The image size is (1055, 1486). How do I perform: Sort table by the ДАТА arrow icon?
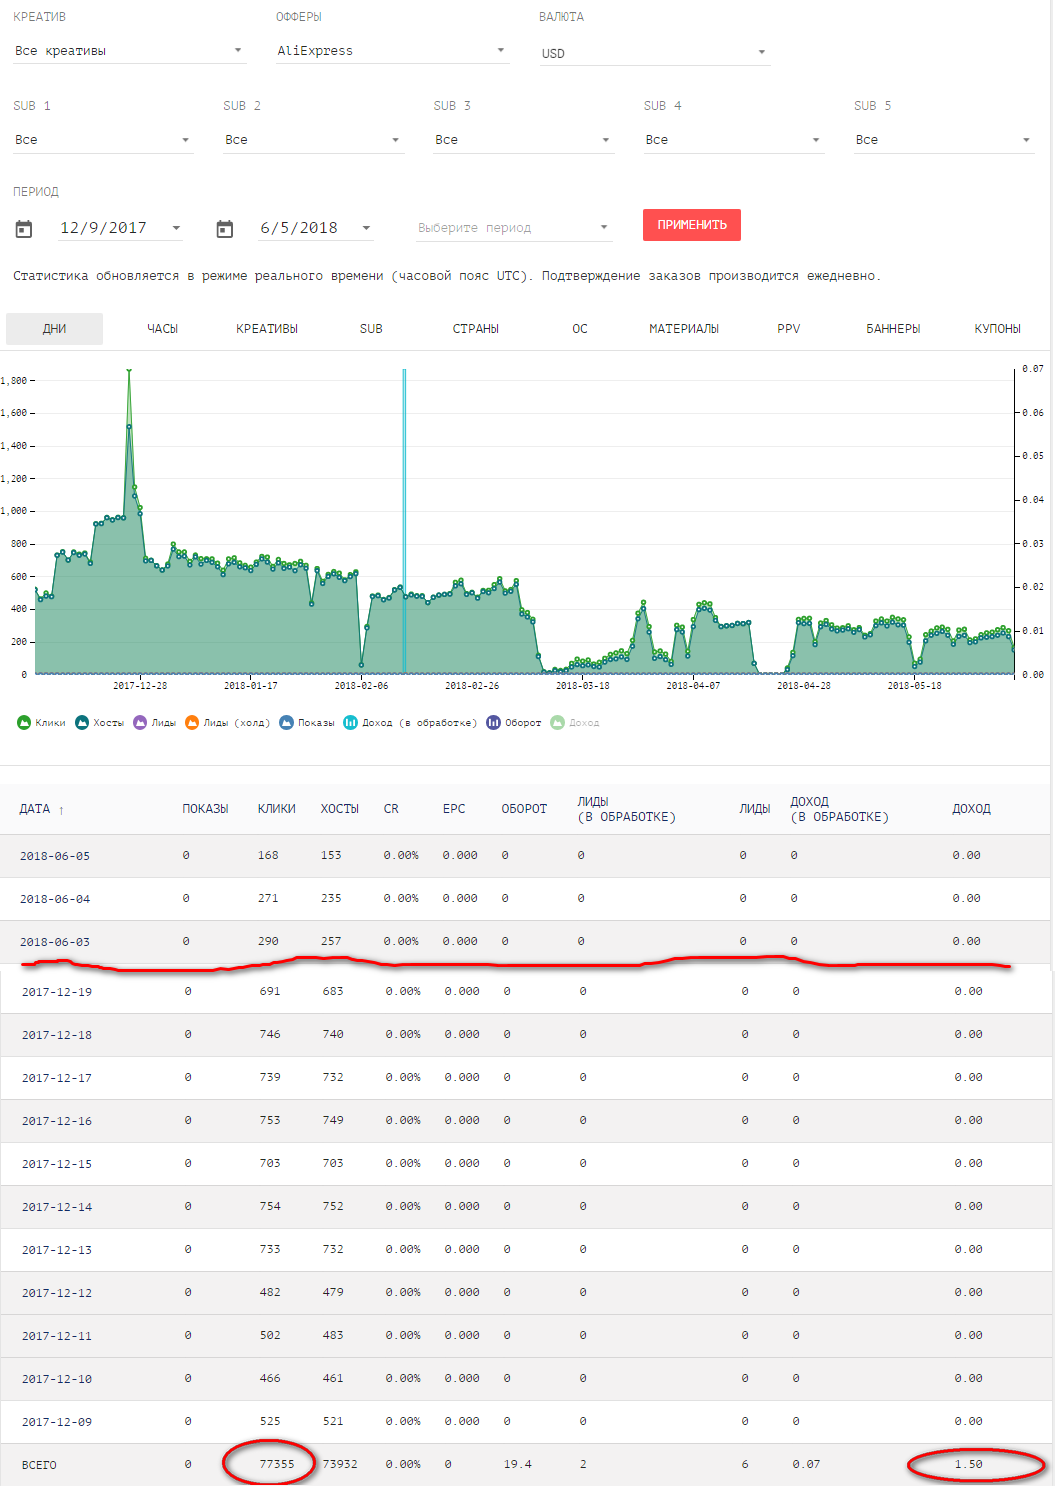(x=61, y=810)
